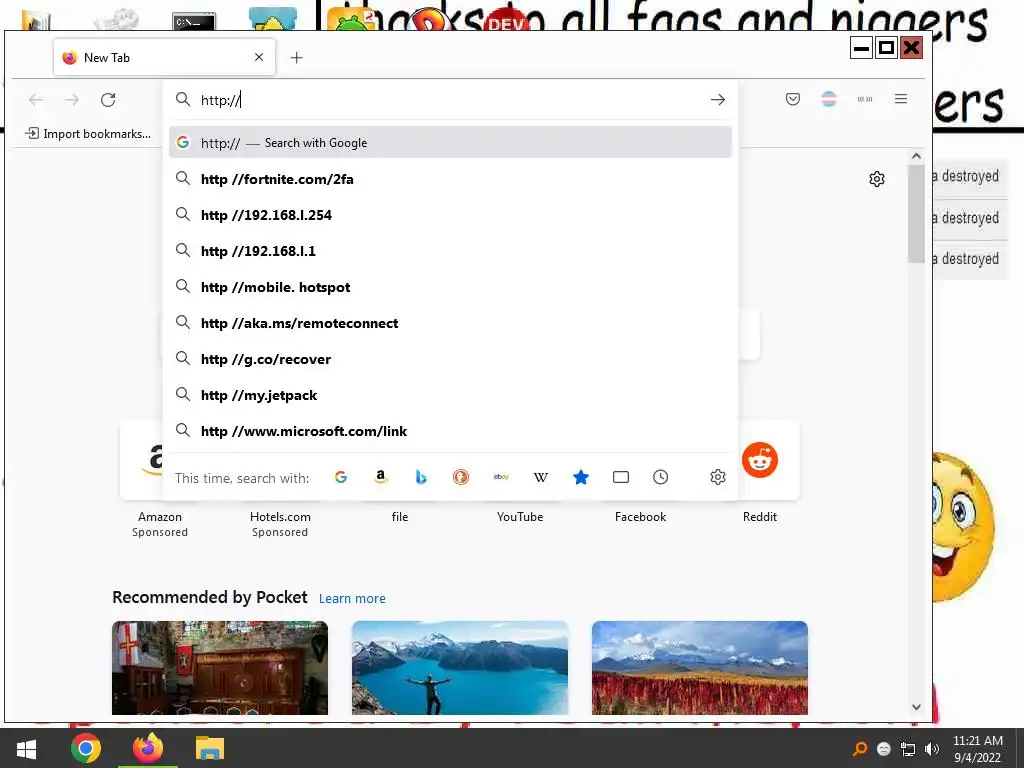This screenshot has width=1024, height=768.
Task: Open the network icon in system tray
Action: (908, 749)
